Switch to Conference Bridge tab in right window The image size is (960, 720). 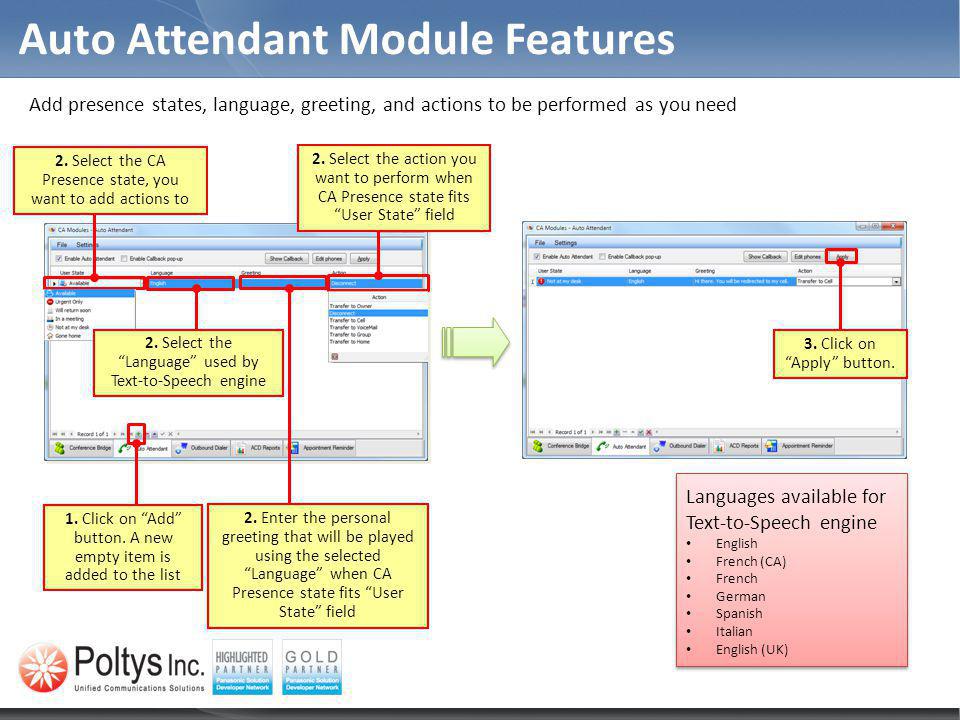(x=561, y=446)
